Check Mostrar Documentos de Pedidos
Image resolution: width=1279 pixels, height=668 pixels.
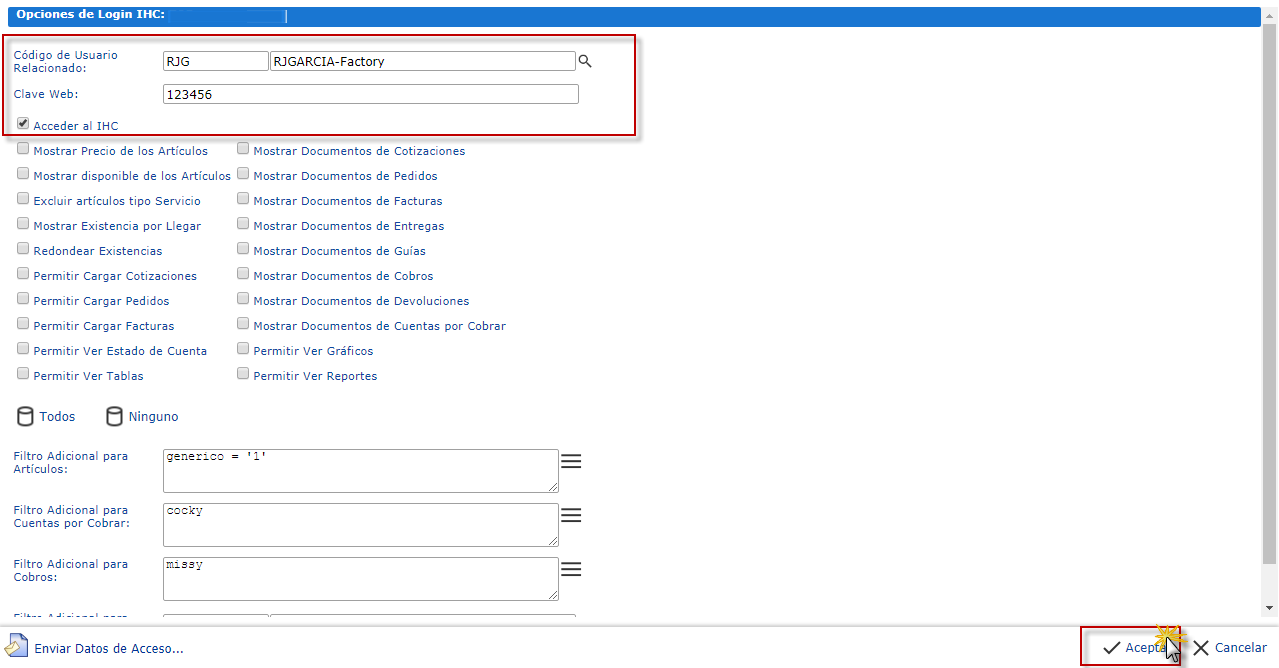[x=243, y=174]
